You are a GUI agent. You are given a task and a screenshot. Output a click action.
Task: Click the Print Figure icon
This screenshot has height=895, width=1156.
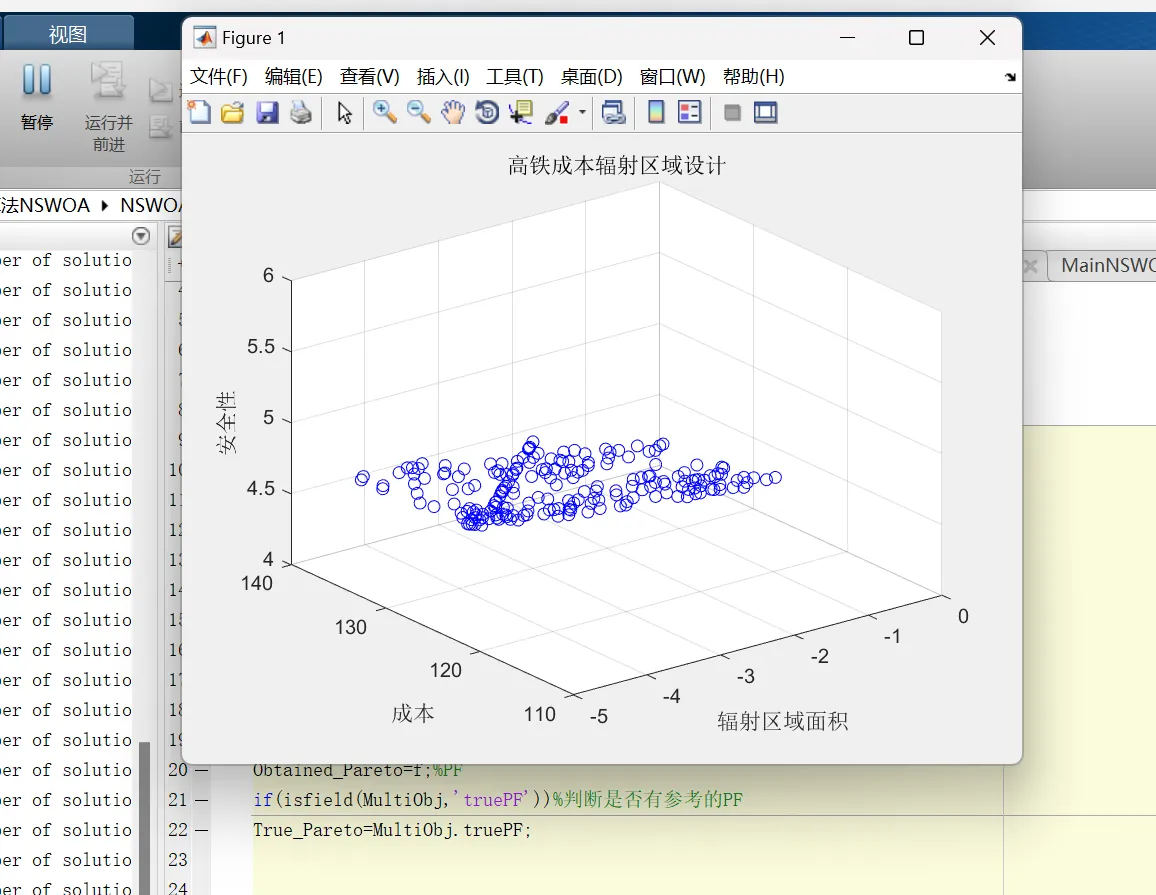click(x=301, y=113)
